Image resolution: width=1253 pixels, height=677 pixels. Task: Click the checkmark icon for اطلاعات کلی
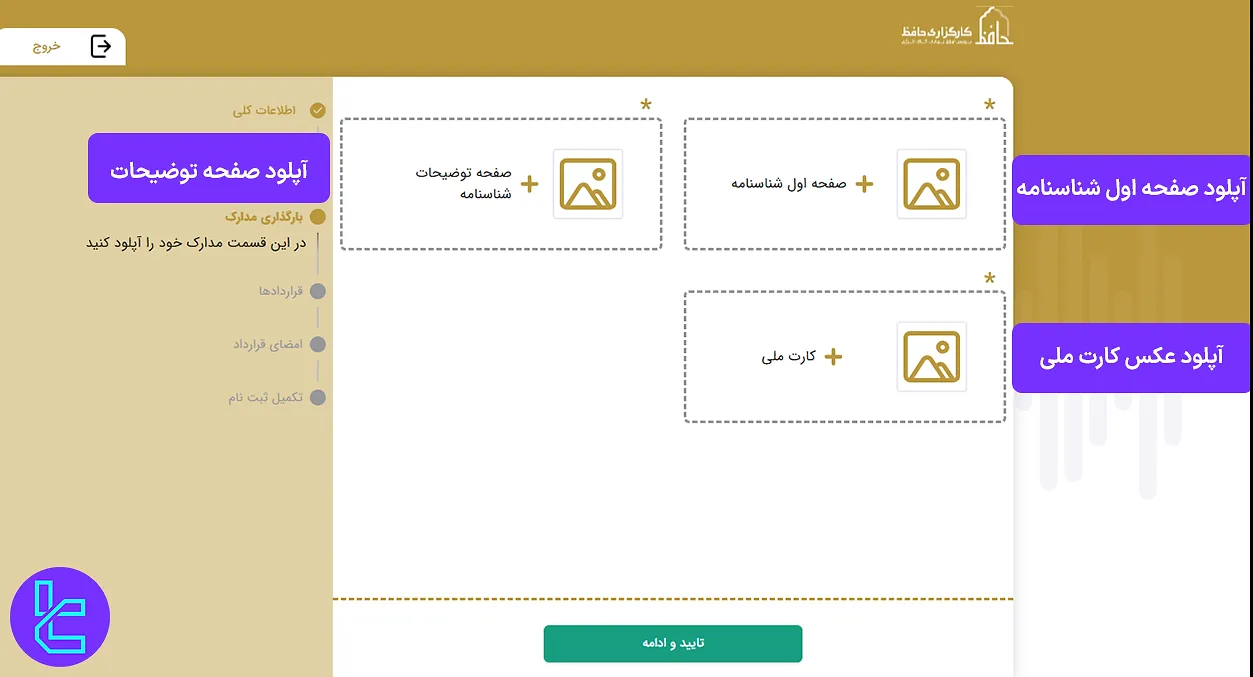pyautogui.click(x=318, y=111)
